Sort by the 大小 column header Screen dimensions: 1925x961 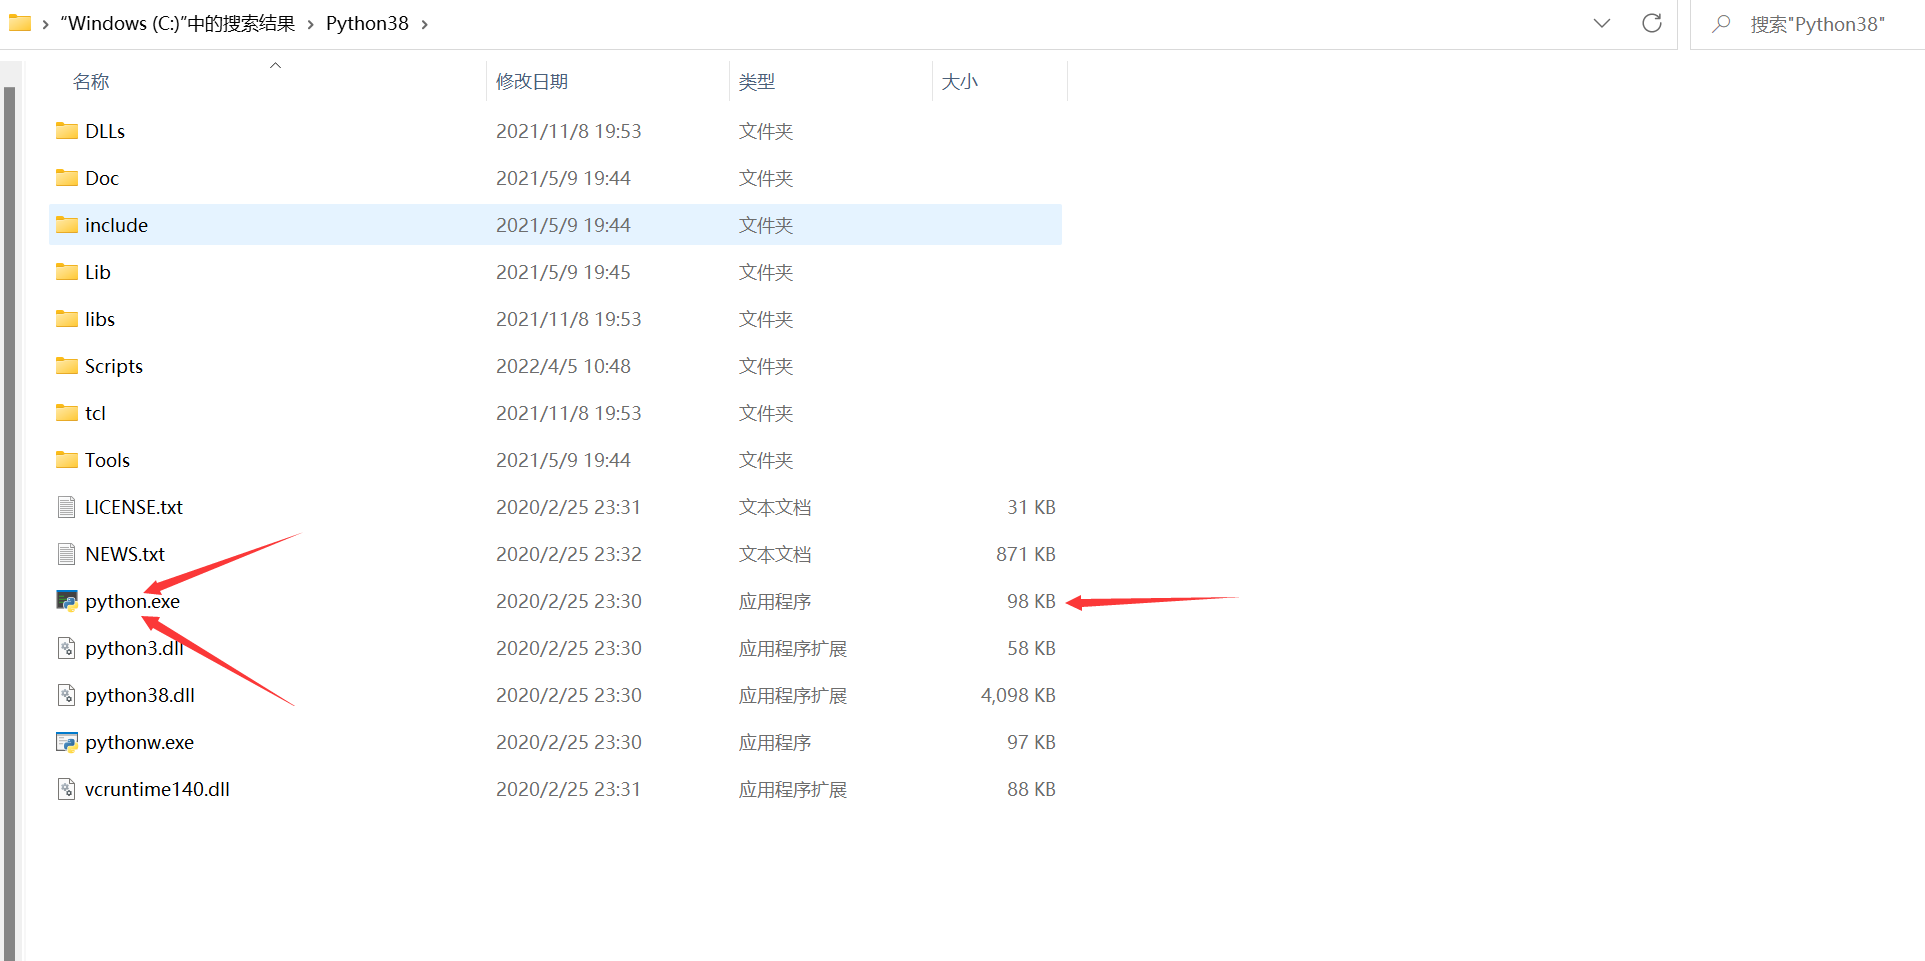[x=960, y=82]
